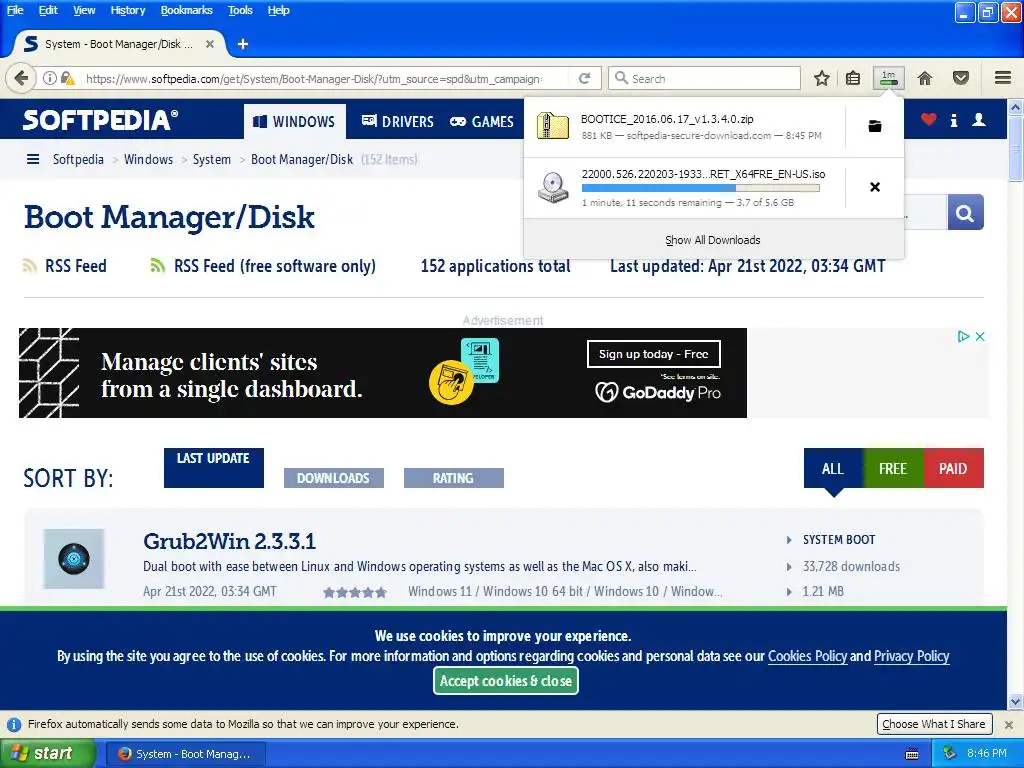Click the Softpedia blue search magnifier button
Image resolution: width=1024 pixels, height=768 pixels.
click(965, 212)
